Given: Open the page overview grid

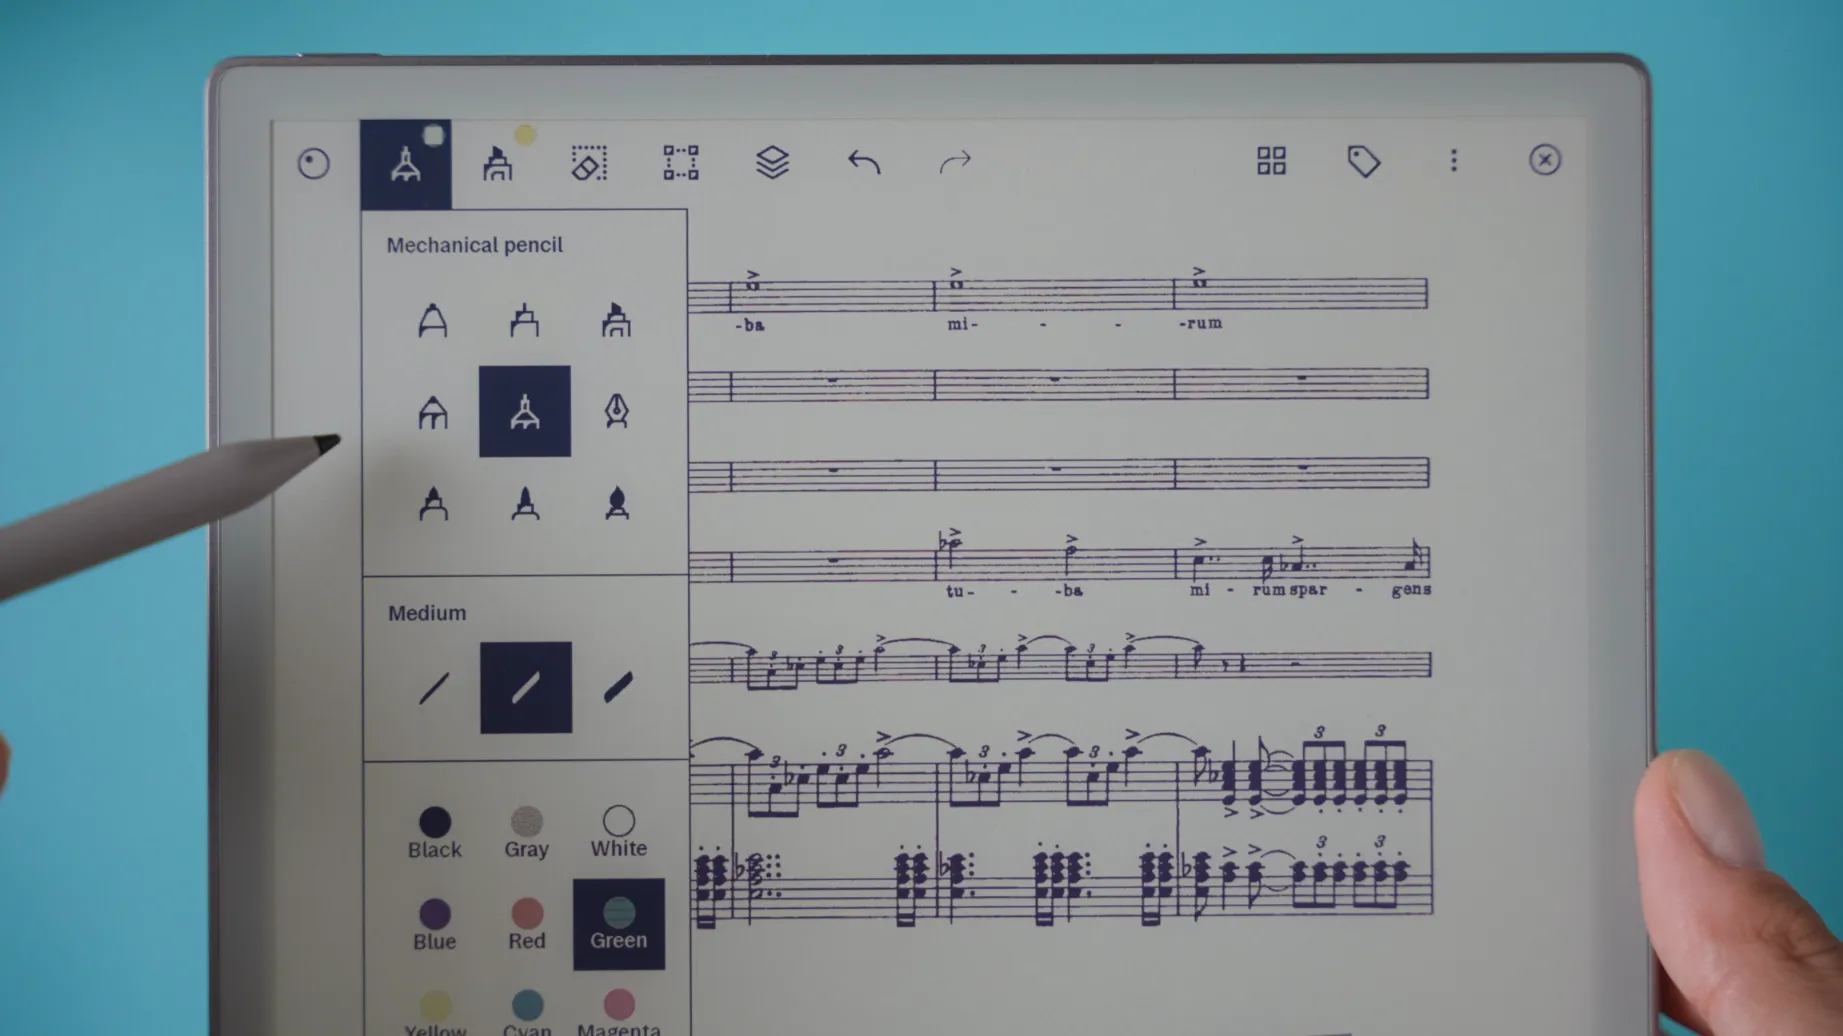Looking at the screenshot, I should point(1272,161).
